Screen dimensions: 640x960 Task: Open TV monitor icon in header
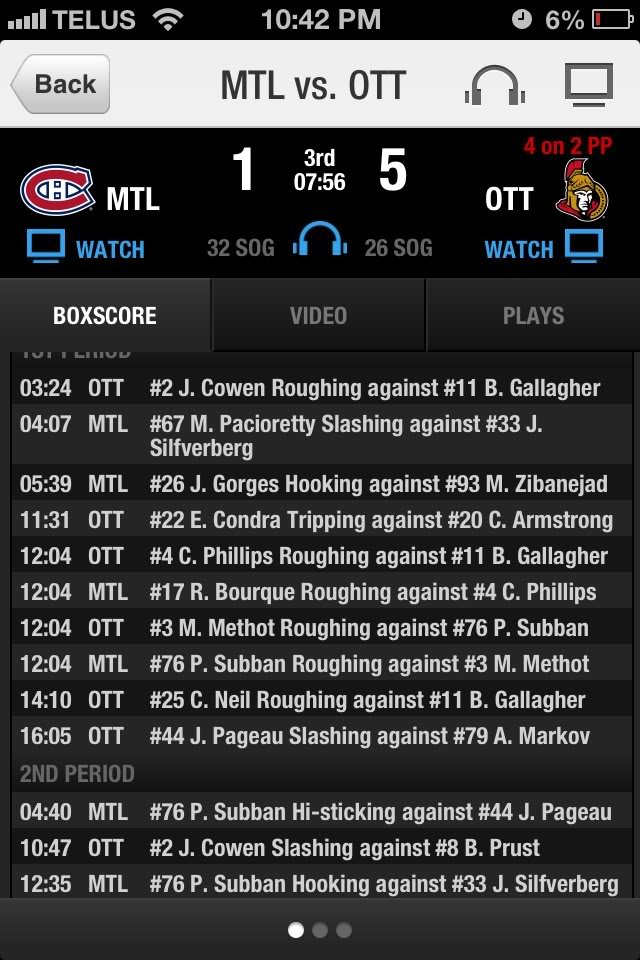click(x=589, y=84)
